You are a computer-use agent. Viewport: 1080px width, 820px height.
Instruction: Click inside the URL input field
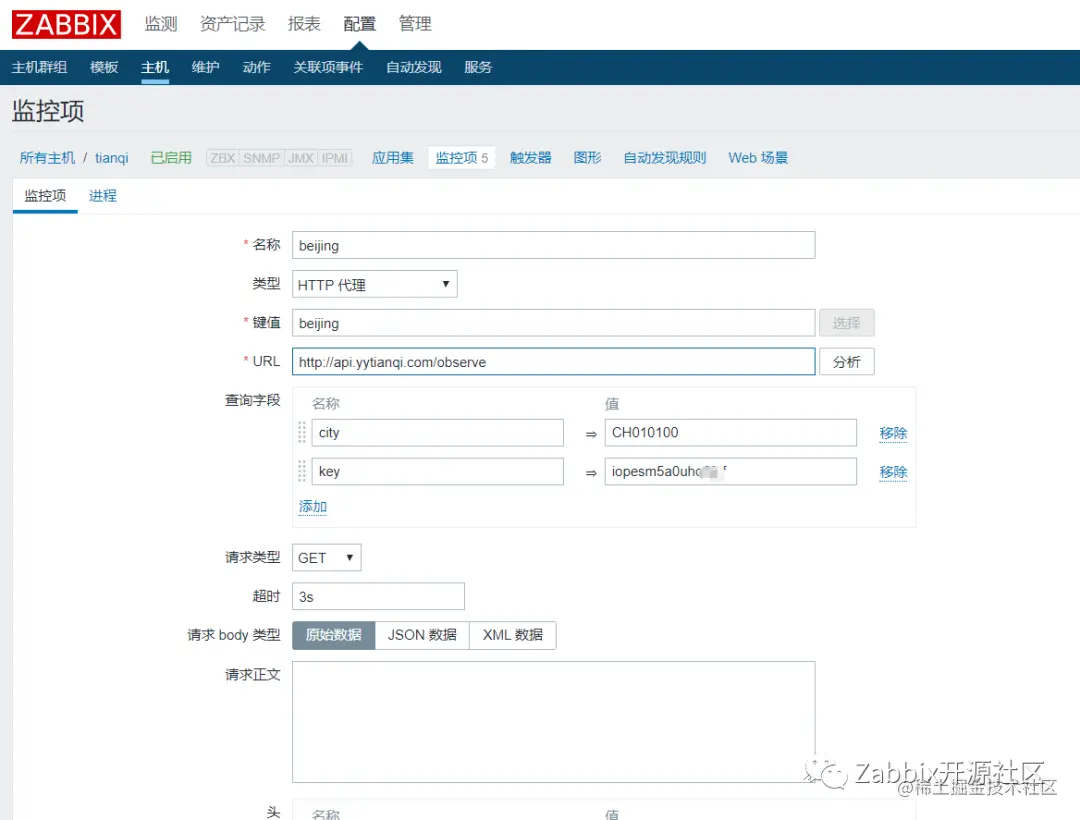click(553, 361)
